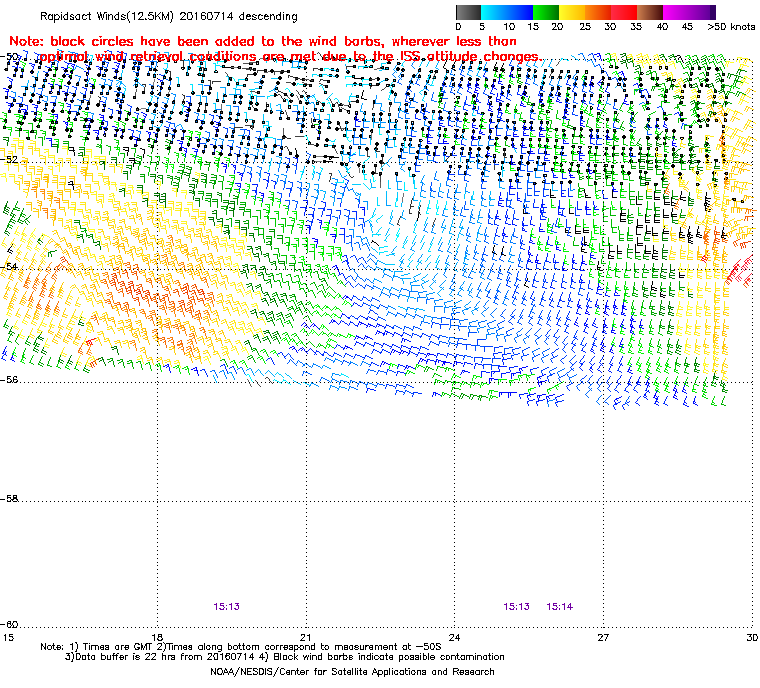
Task: Click the red 'Note: black circles have been added' line
Action: tap(263, 41)
